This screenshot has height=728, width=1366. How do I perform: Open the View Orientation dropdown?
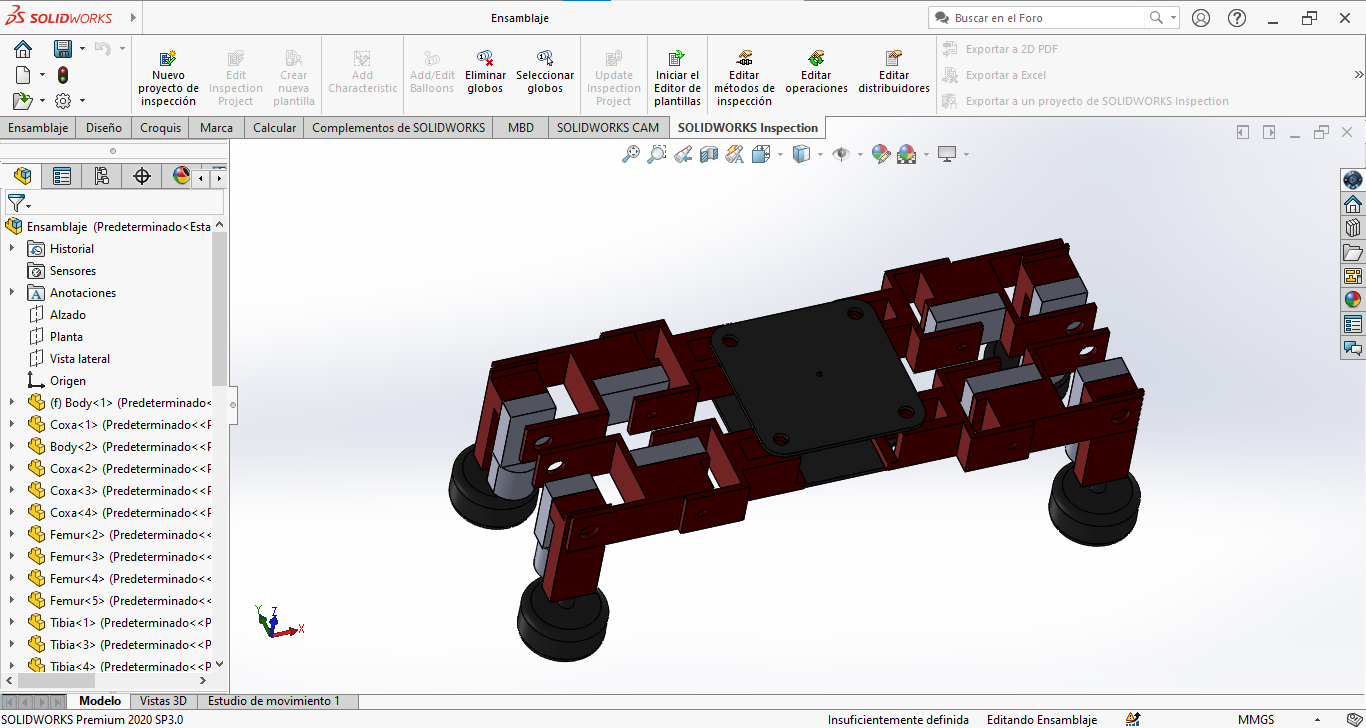click(x=780, y=154)
